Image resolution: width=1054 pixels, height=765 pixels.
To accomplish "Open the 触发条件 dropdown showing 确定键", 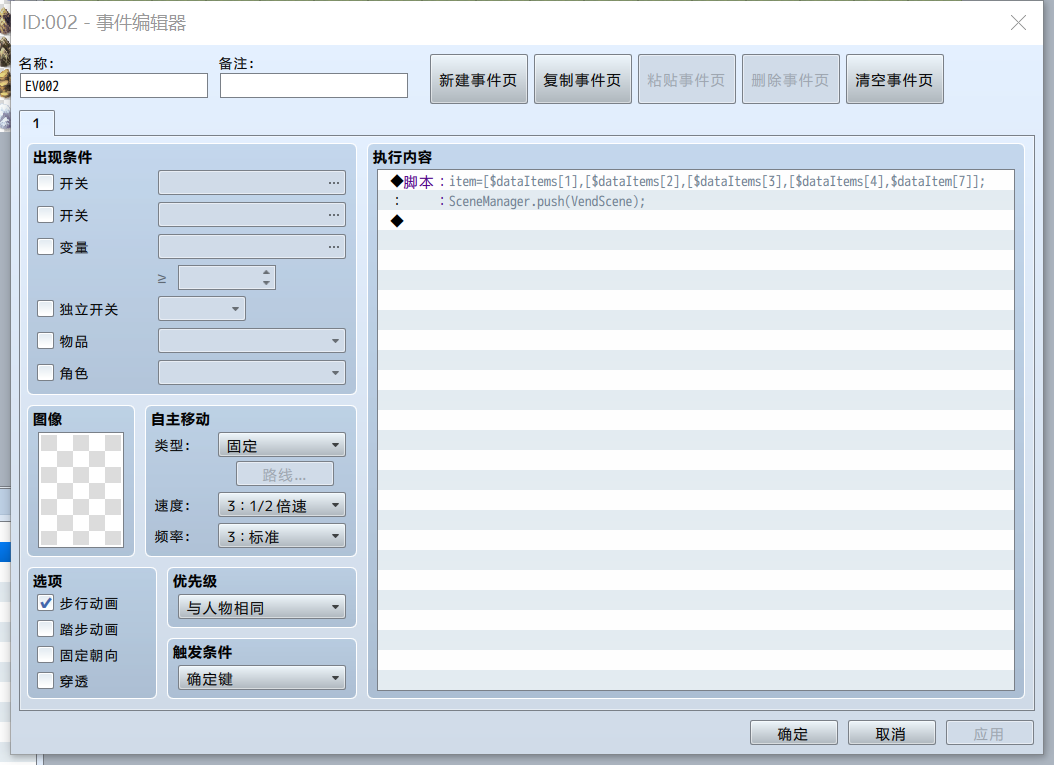I will point(261,678).
